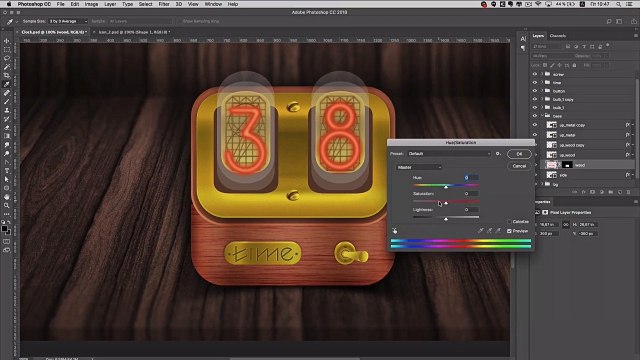Click the create new layer icon
The image size is (640, 360).
coord(620,192)
